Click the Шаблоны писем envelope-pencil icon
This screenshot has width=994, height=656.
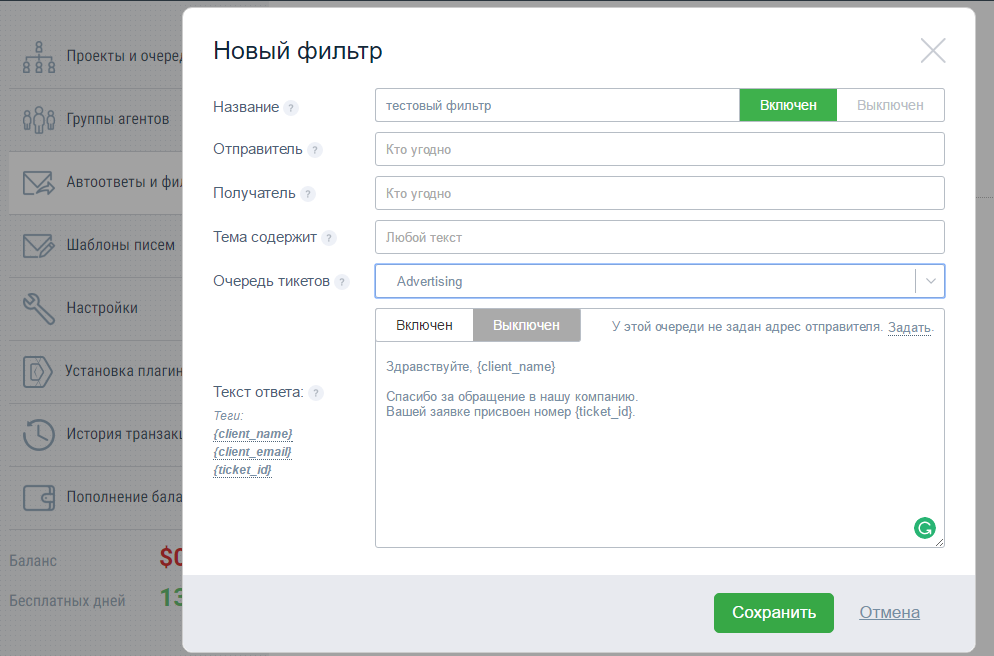coord(38,245)
